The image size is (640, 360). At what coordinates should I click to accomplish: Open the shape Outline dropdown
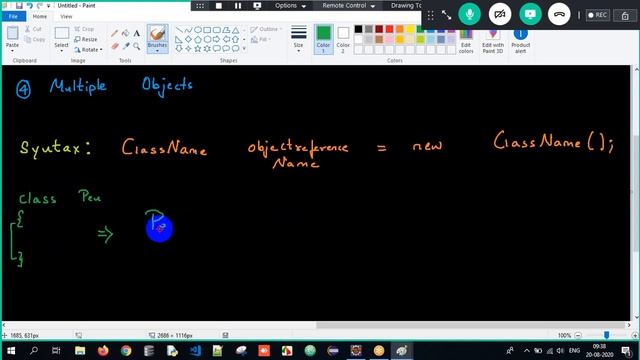click(x=266, y=29)
